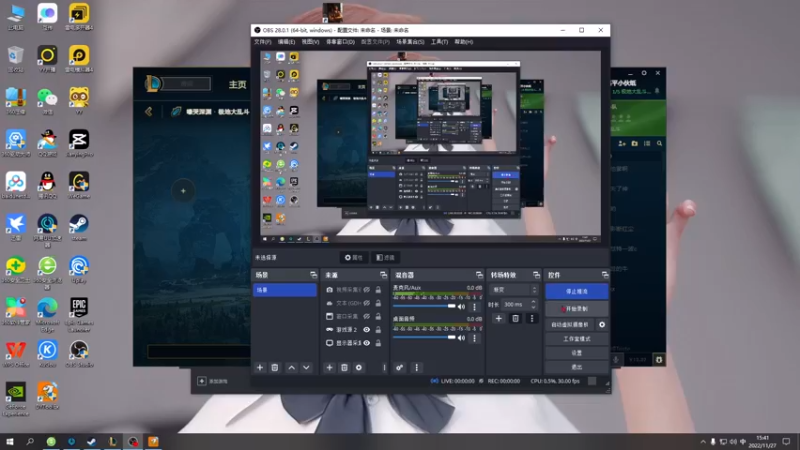Toggle lock on the Text (GDI+) source
The width and height of the screenshot is (800, 450).
pyautogui.click(x=378, y=303)
